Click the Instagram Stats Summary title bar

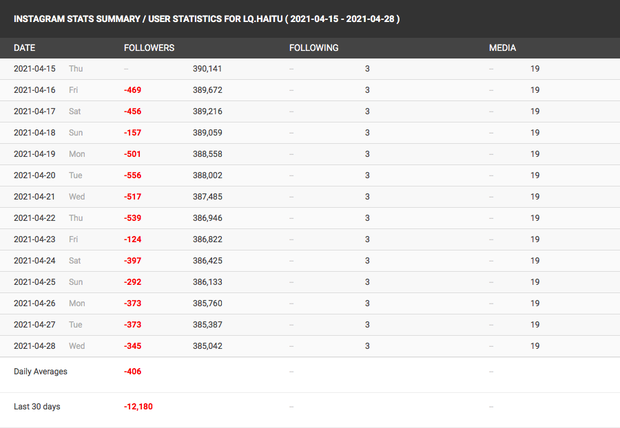click(x=206, y=19)
